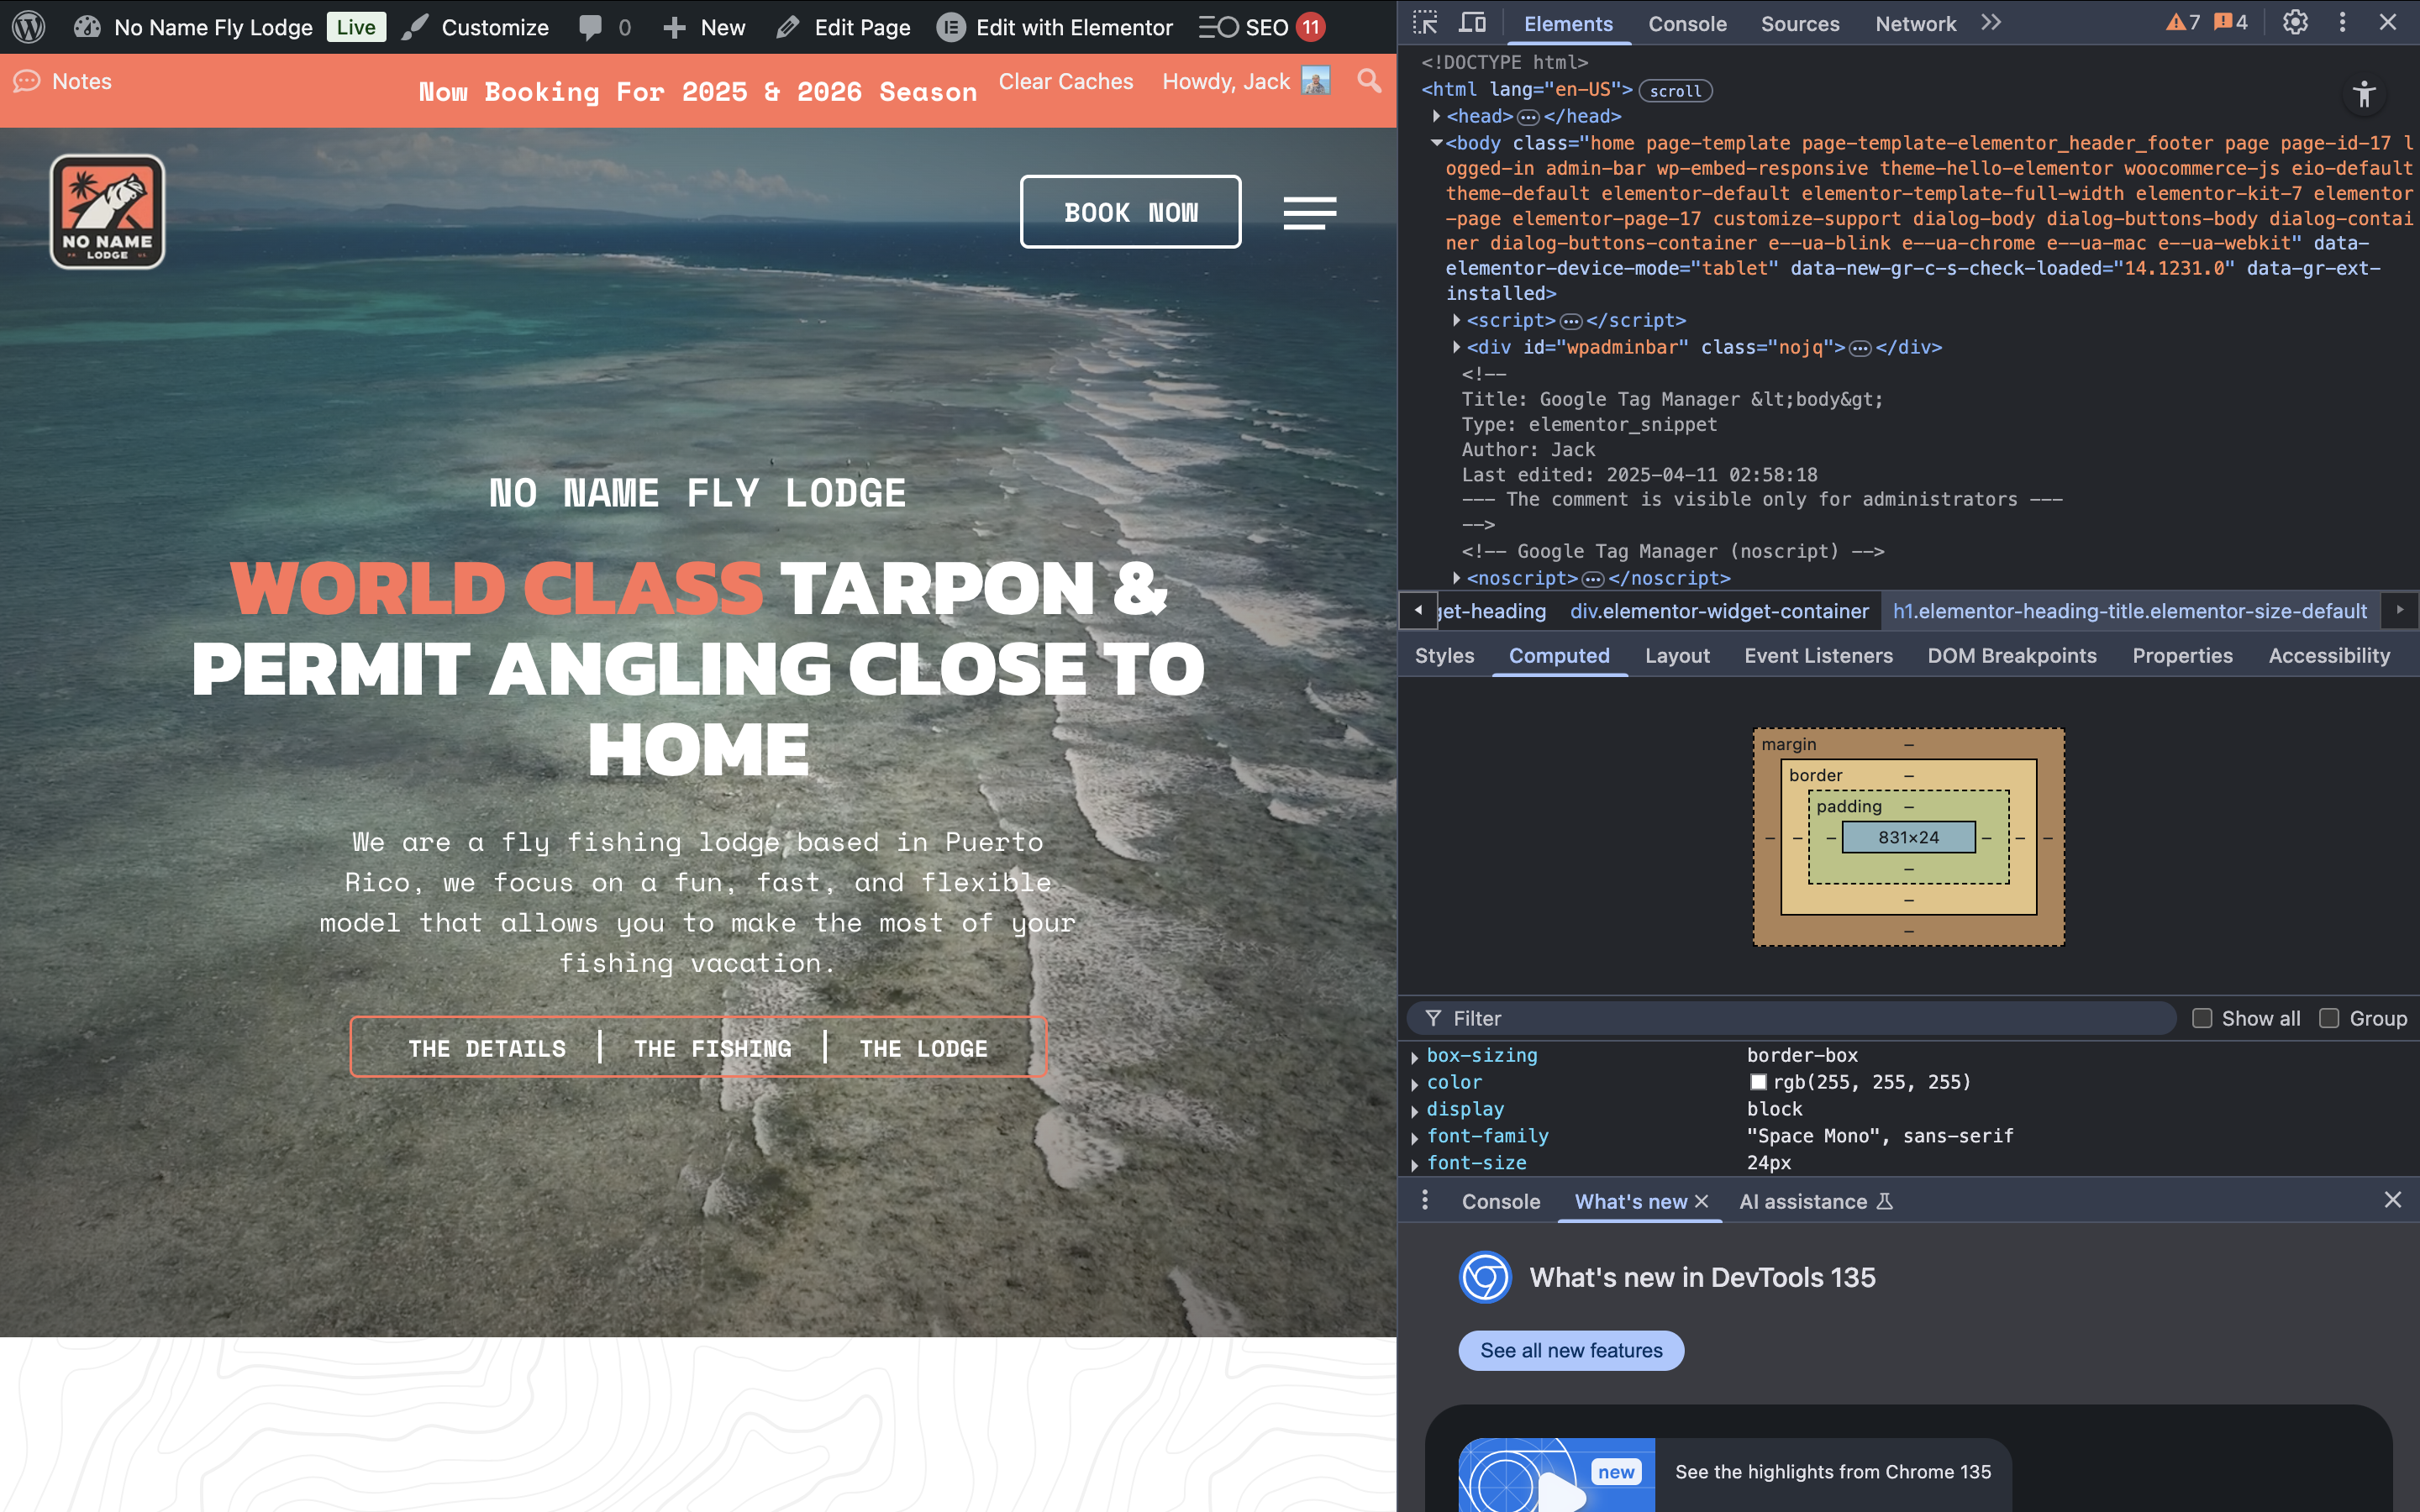Open the AI assistance drawer tab
This screenshot has width=2420, height=1512.
[x=1814, y=1201]
